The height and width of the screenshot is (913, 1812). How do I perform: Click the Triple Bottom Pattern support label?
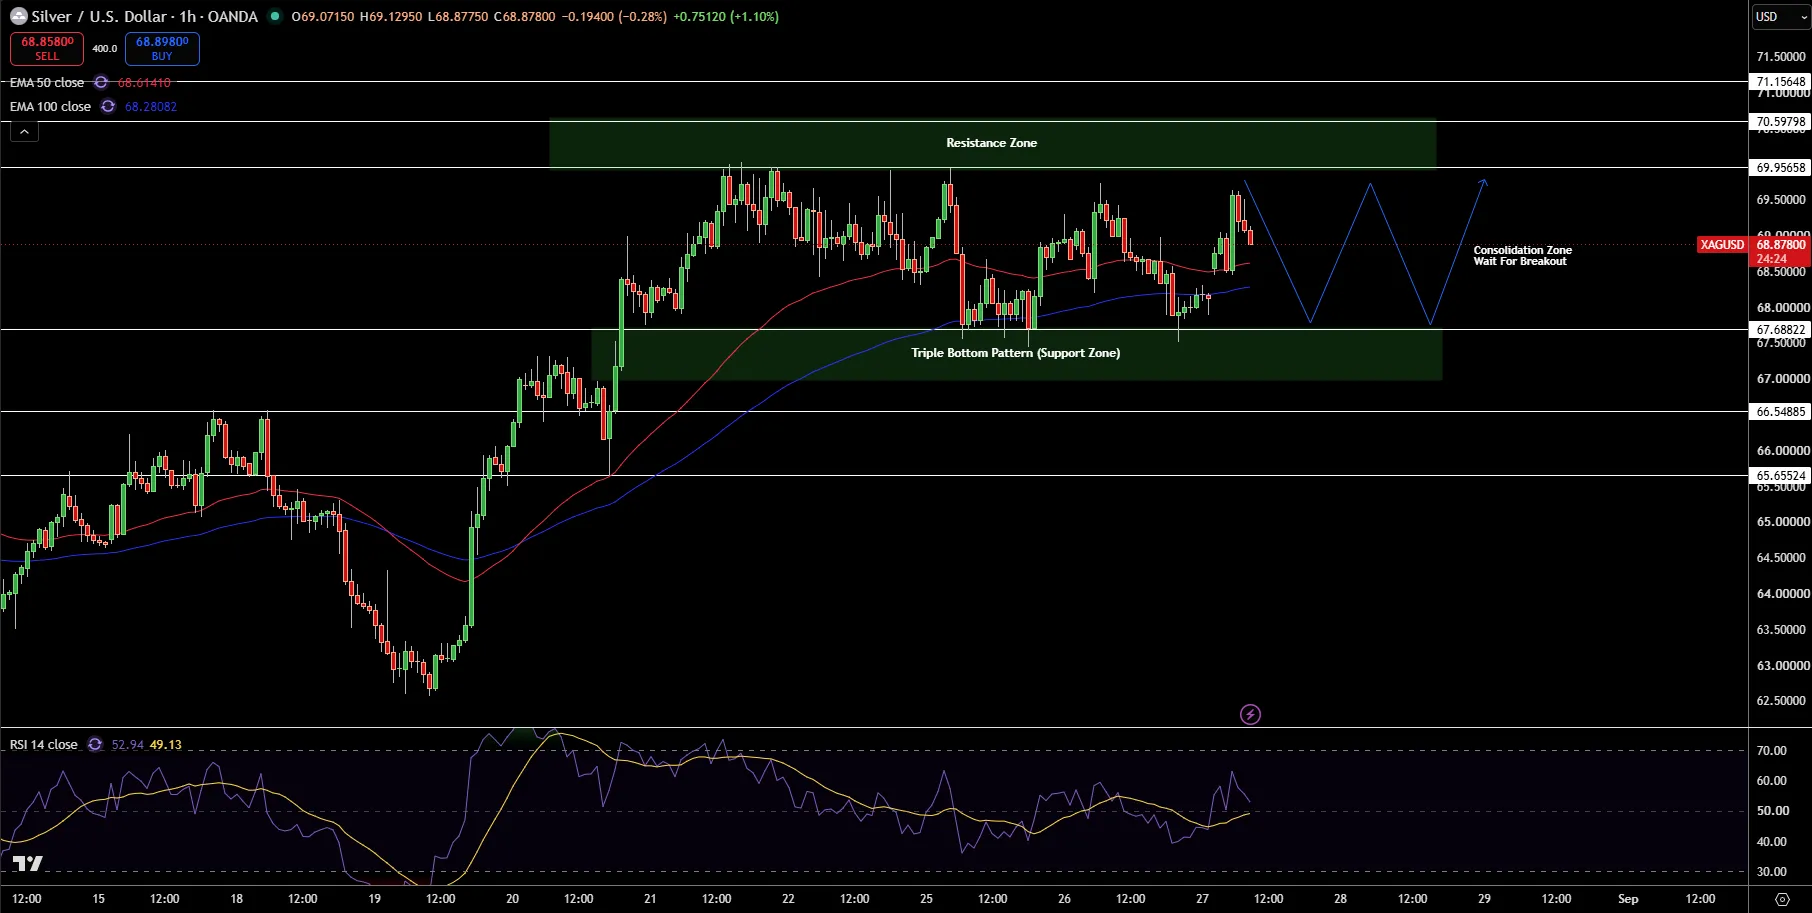coord(1015,353)
